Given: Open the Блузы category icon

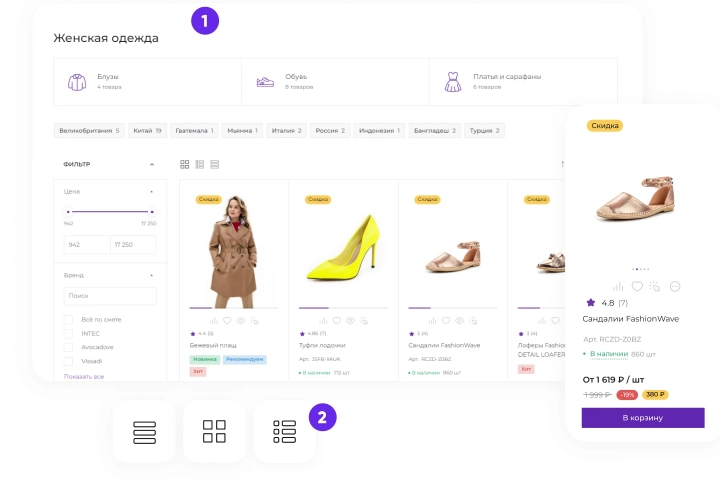Looking at the screenshot, I should pos(77,82).
